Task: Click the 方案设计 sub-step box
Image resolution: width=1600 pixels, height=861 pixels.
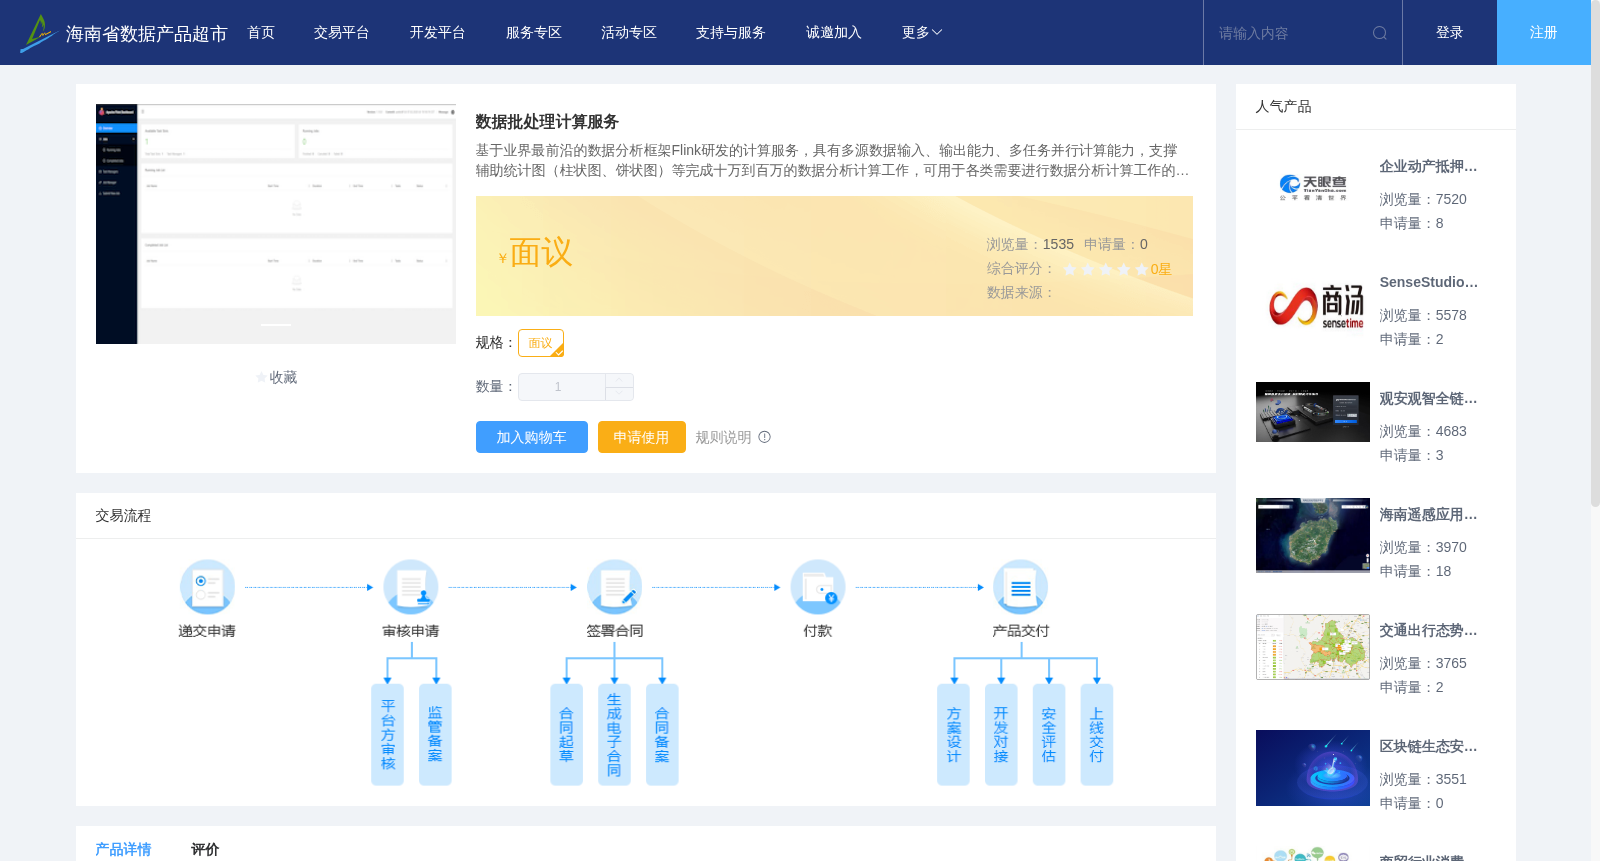Action: pyautogui.click(x=953, y=735)
